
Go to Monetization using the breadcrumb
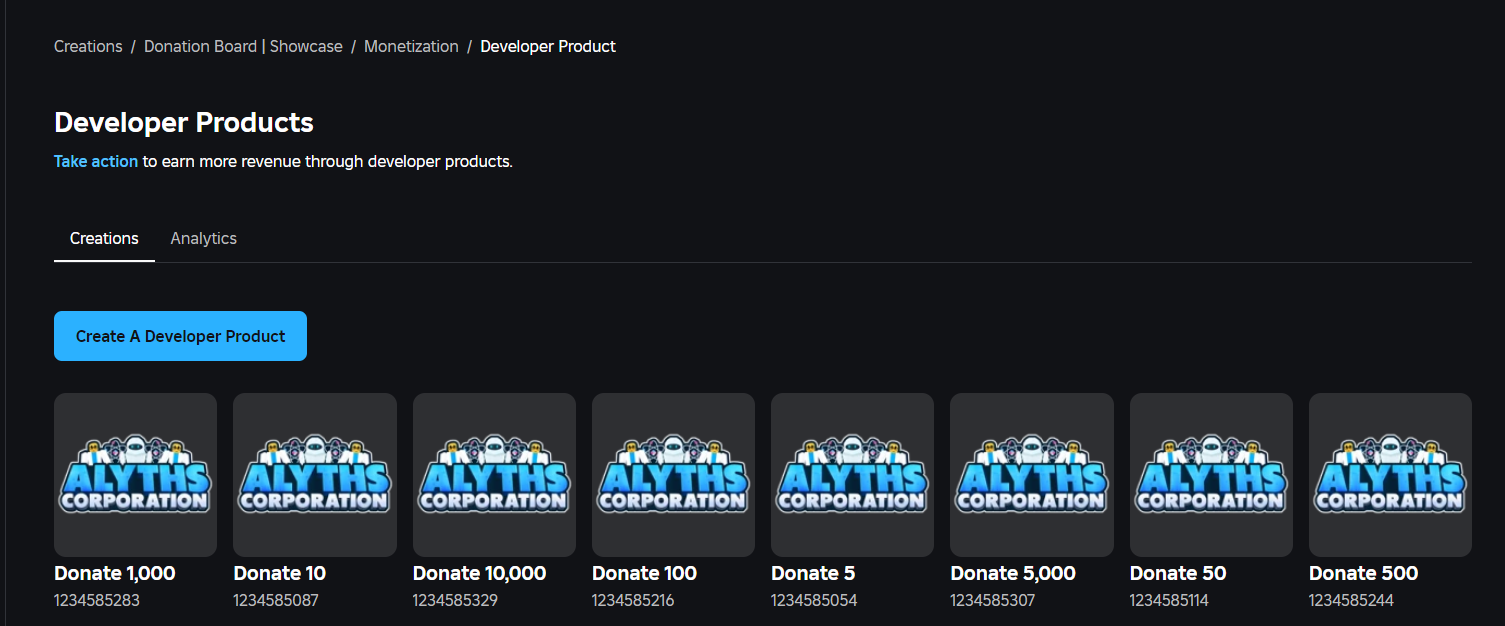coord(411,46)
